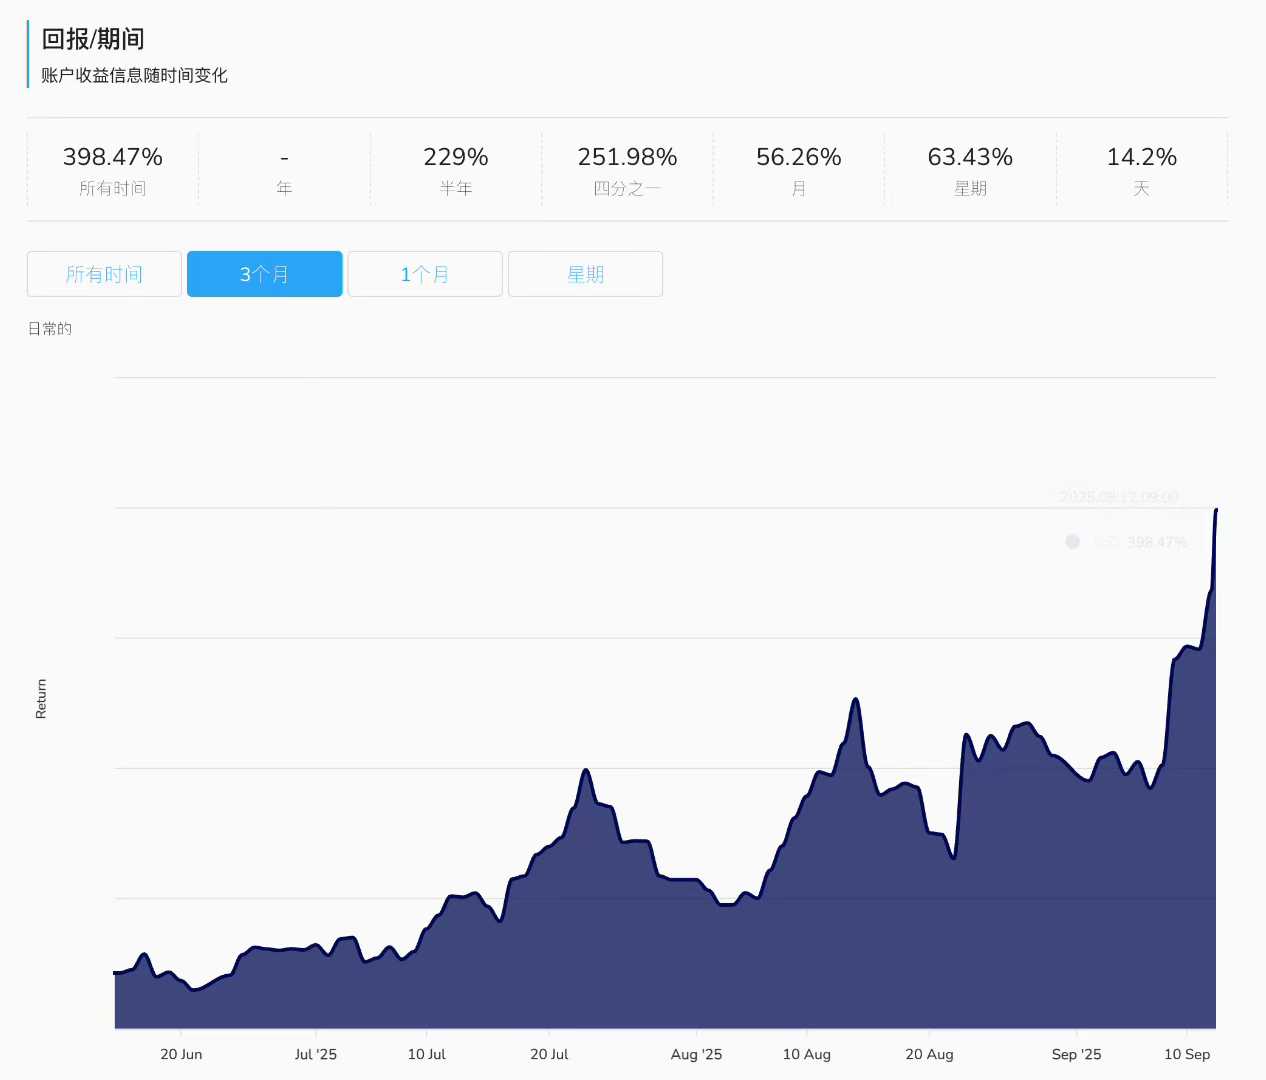Click the Sep '25 x-axis label

point(1076,1054)
